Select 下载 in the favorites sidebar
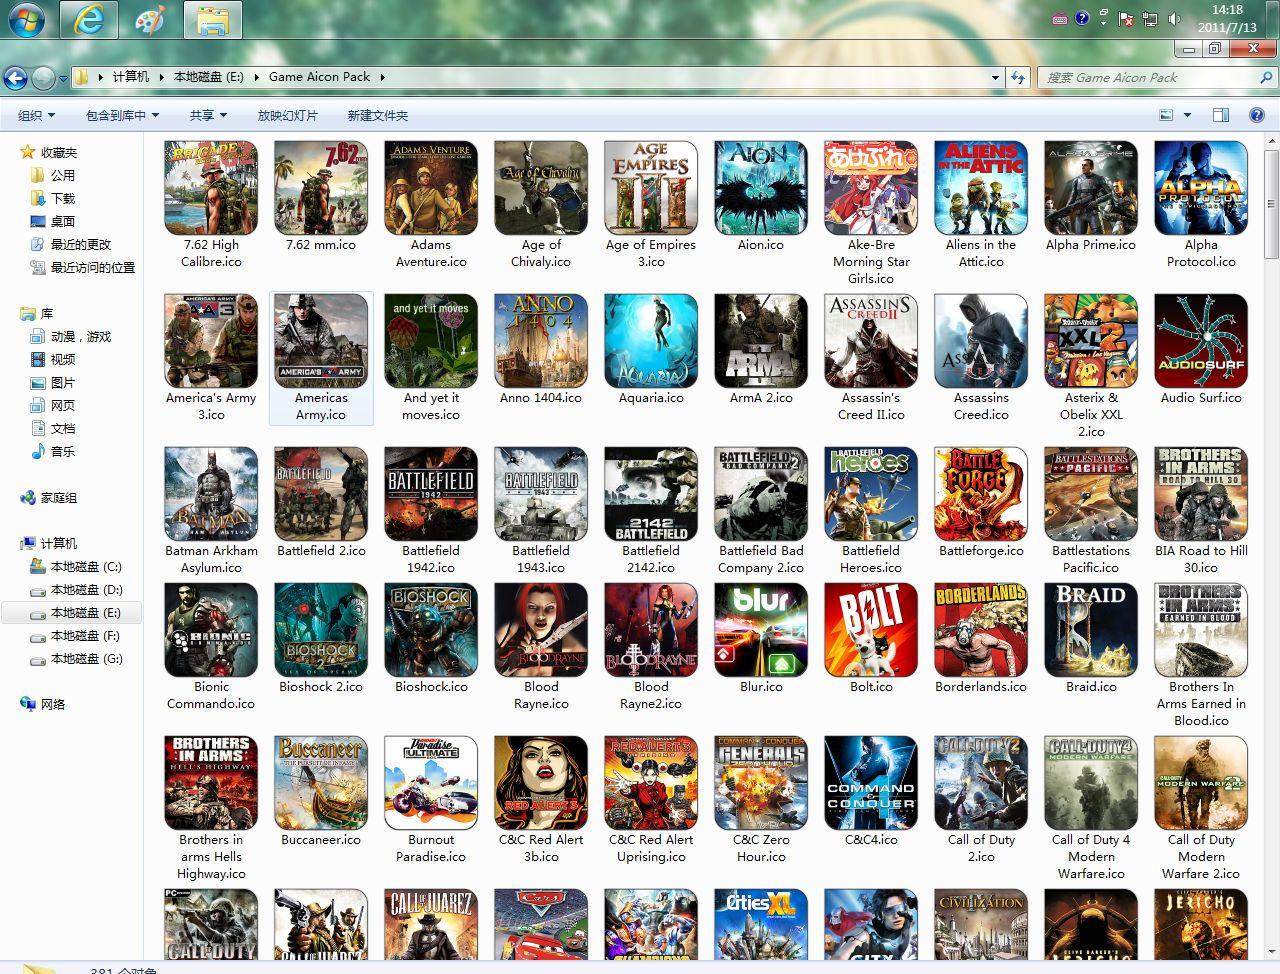Viewport: 1280px width, 974px height. (x=63, y=198)
